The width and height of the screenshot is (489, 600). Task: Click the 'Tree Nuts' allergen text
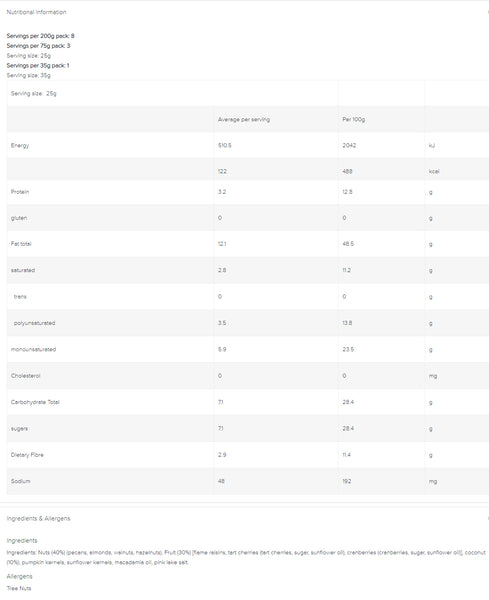click(x=19, y=588)
